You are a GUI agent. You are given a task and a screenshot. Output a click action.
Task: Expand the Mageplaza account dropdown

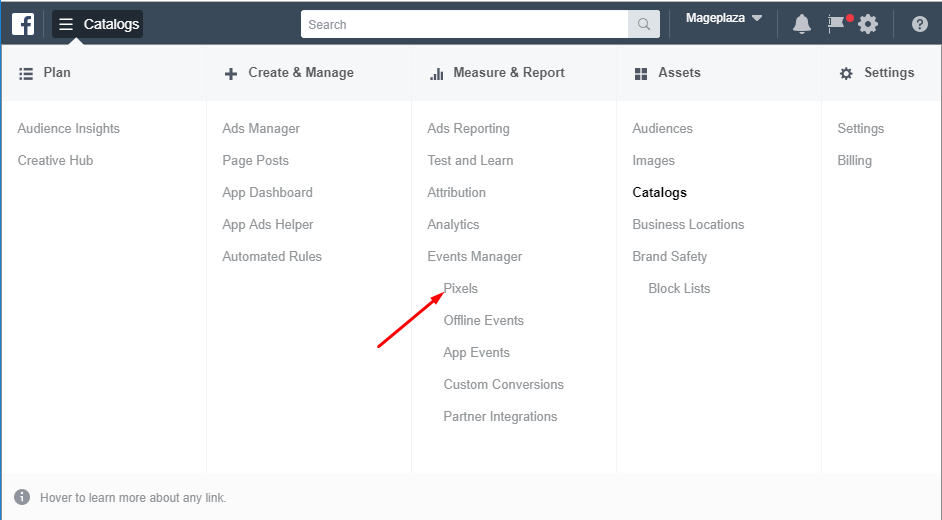tap(724, 18)
